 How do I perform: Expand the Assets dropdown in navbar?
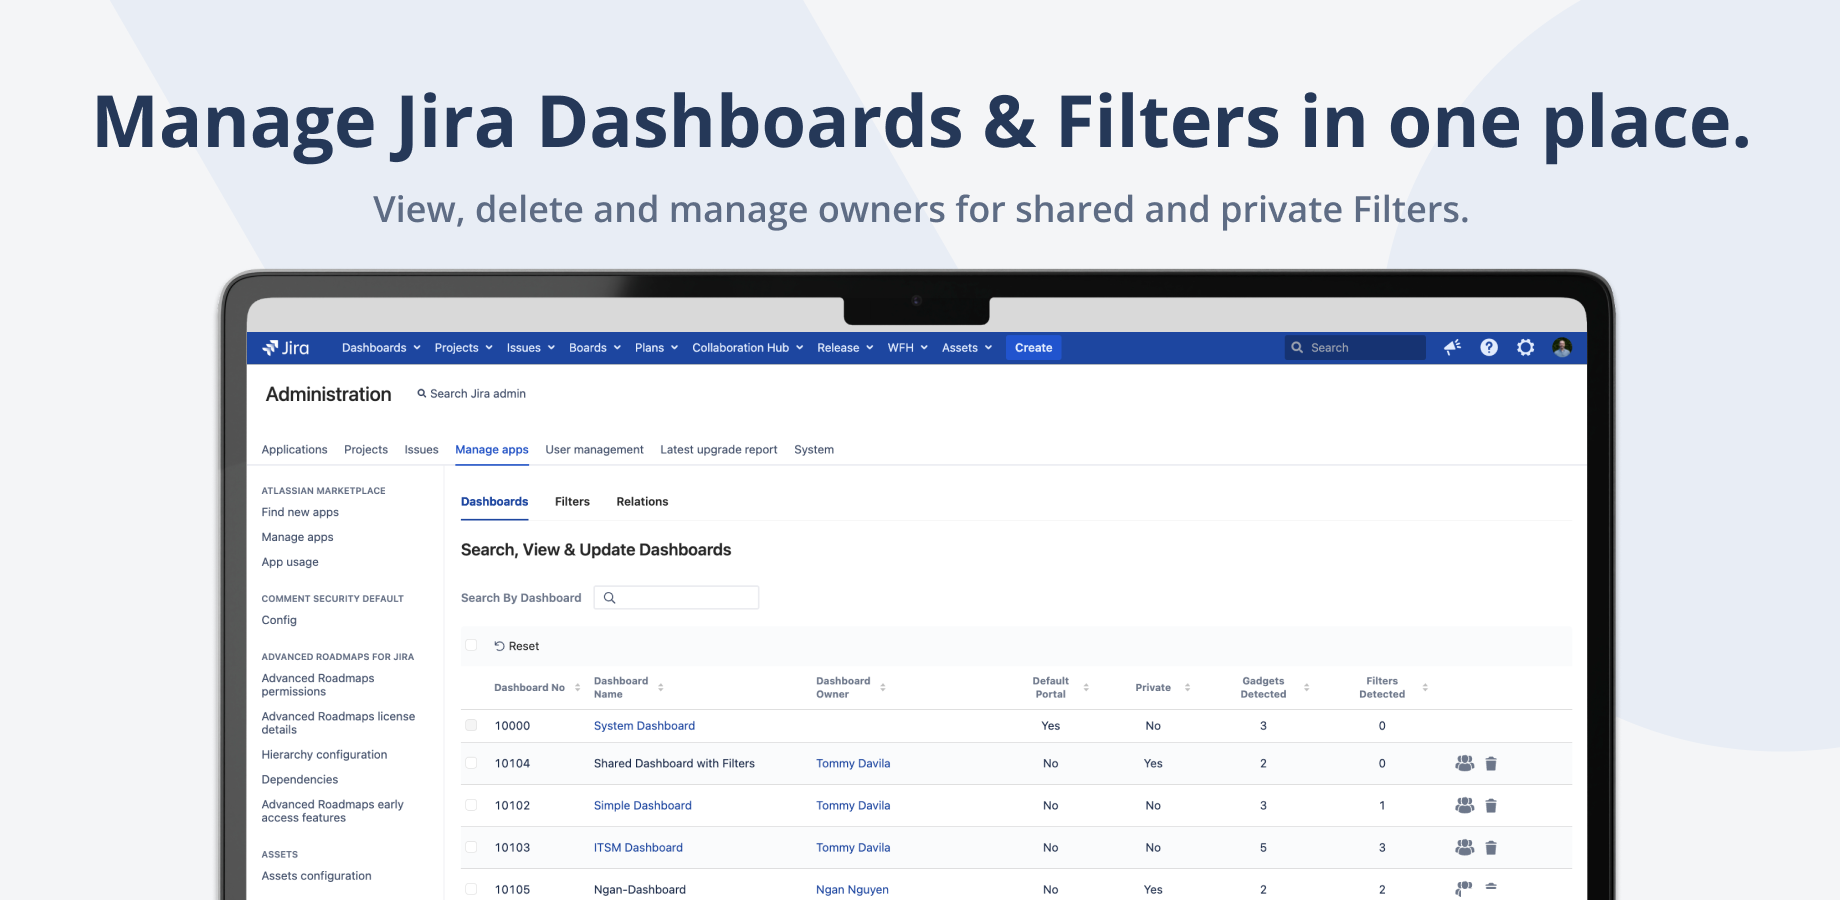click(967, 348)
